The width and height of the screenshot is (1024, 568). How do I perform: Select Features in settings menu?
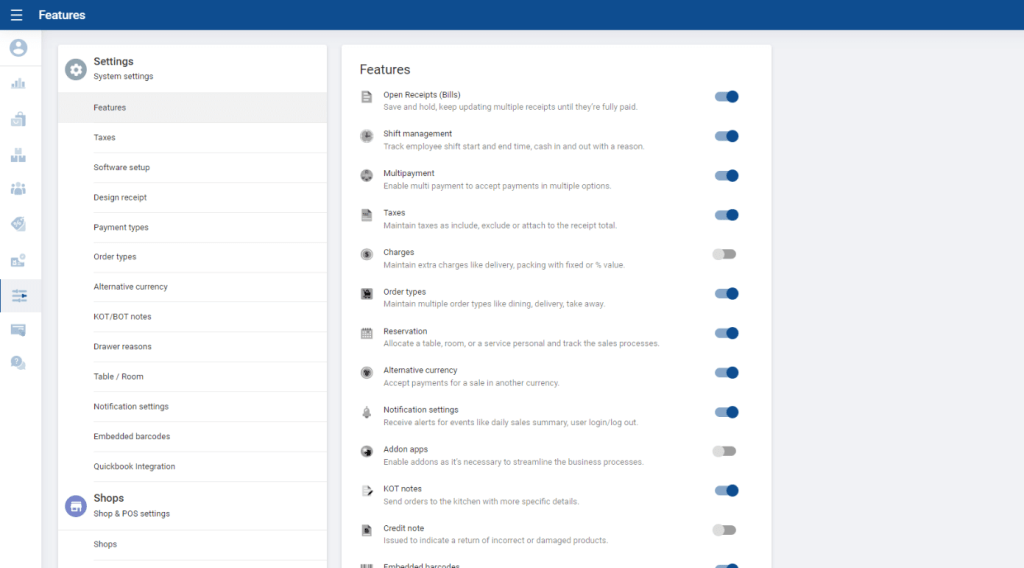[x=193, y=108]
